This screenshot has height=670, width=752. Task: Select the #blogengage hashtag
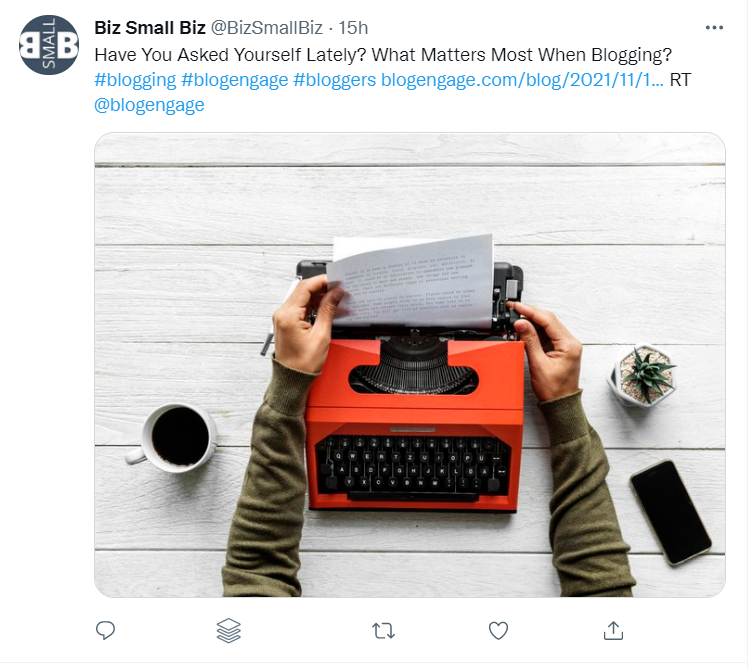[x=234, y=80]
